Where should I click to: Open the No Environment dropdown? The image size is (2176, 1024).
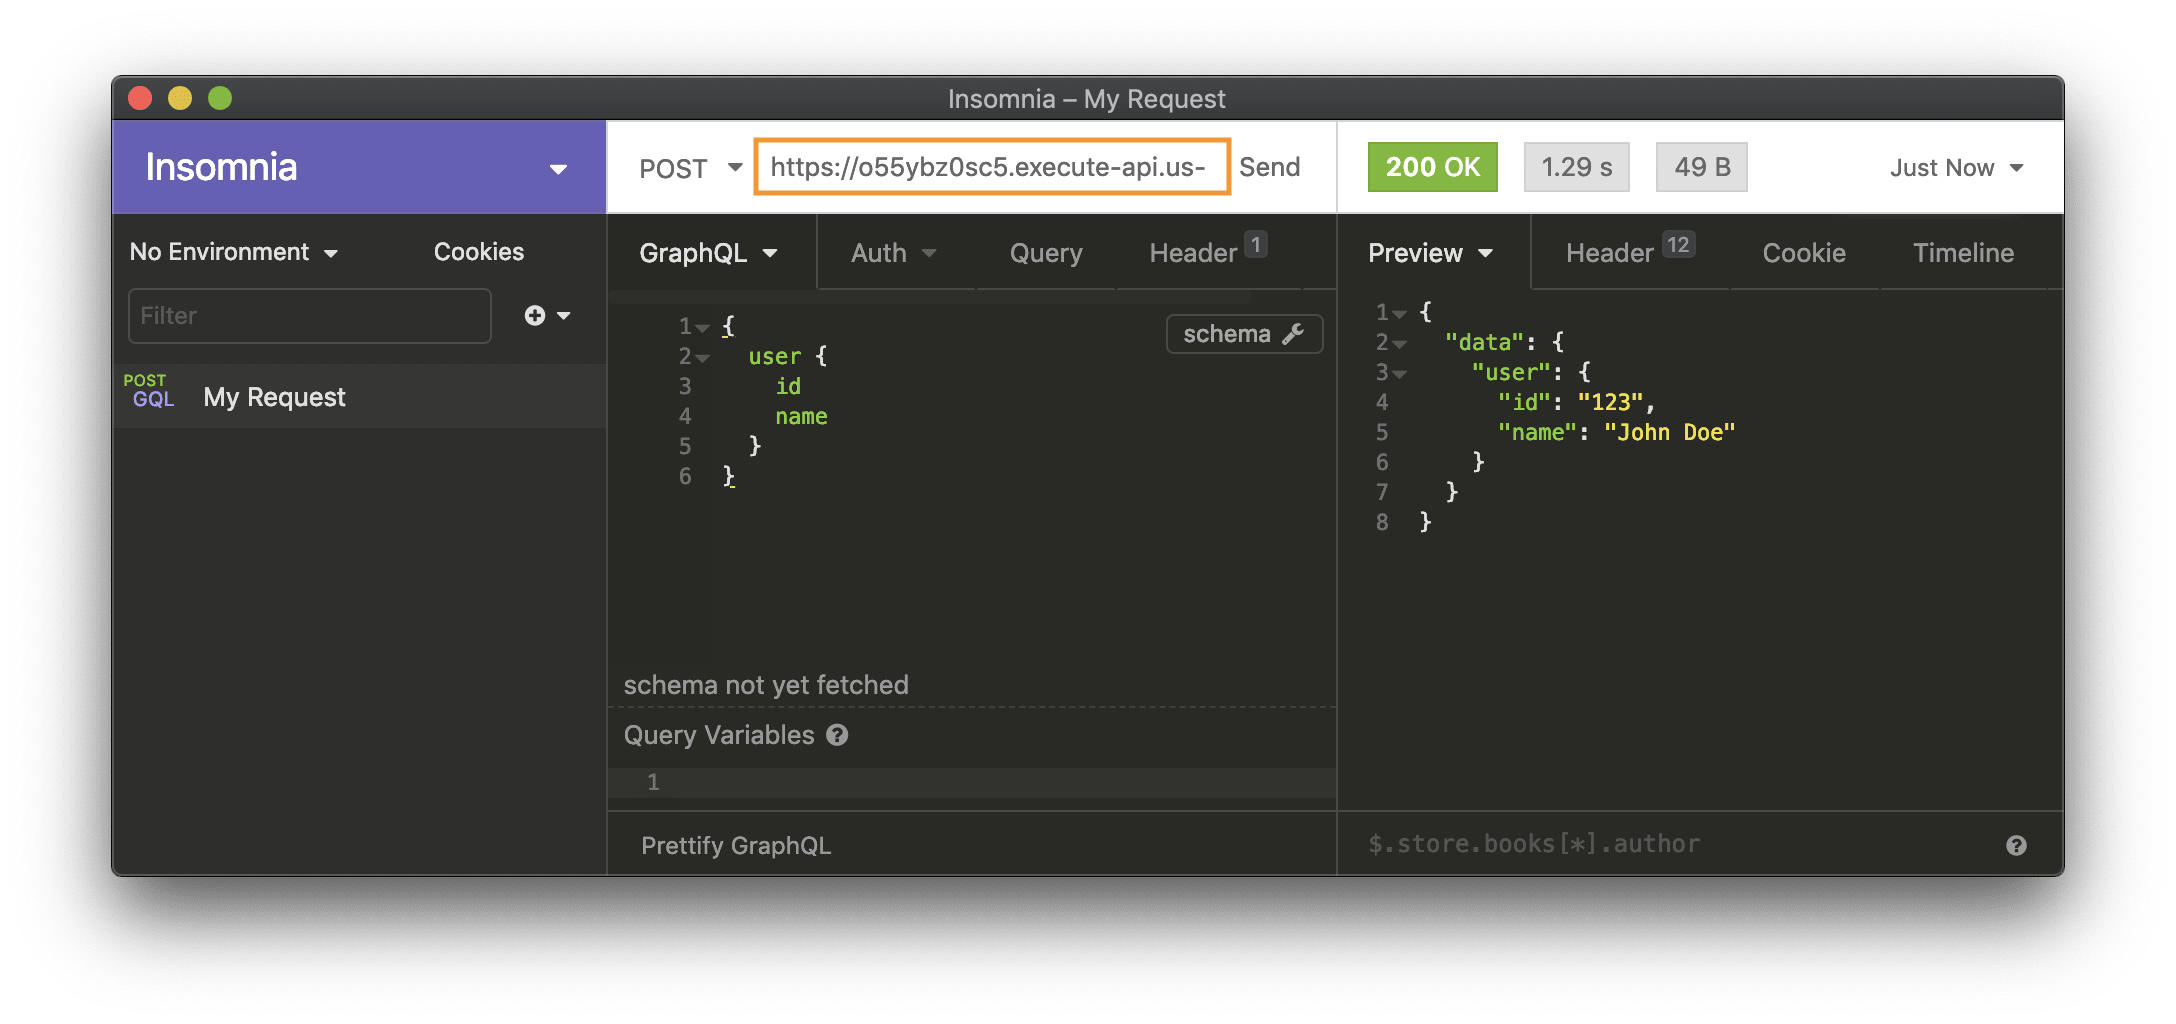click(233, 252)
